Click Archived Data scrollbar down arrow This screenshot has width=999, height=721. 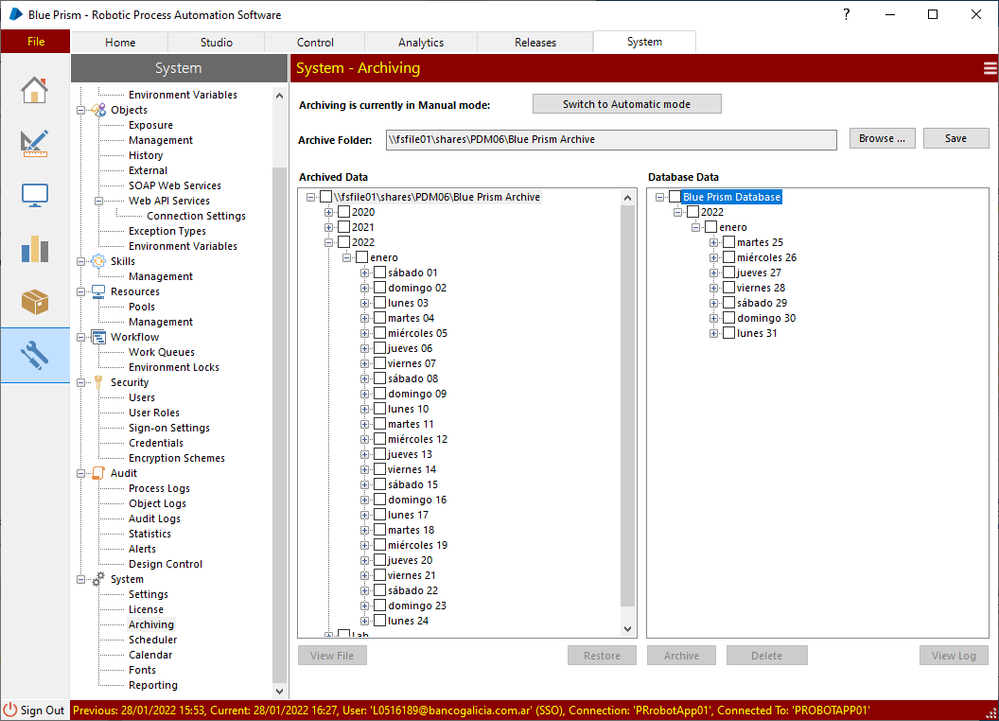pyautogui.click(x=628, y=629)
